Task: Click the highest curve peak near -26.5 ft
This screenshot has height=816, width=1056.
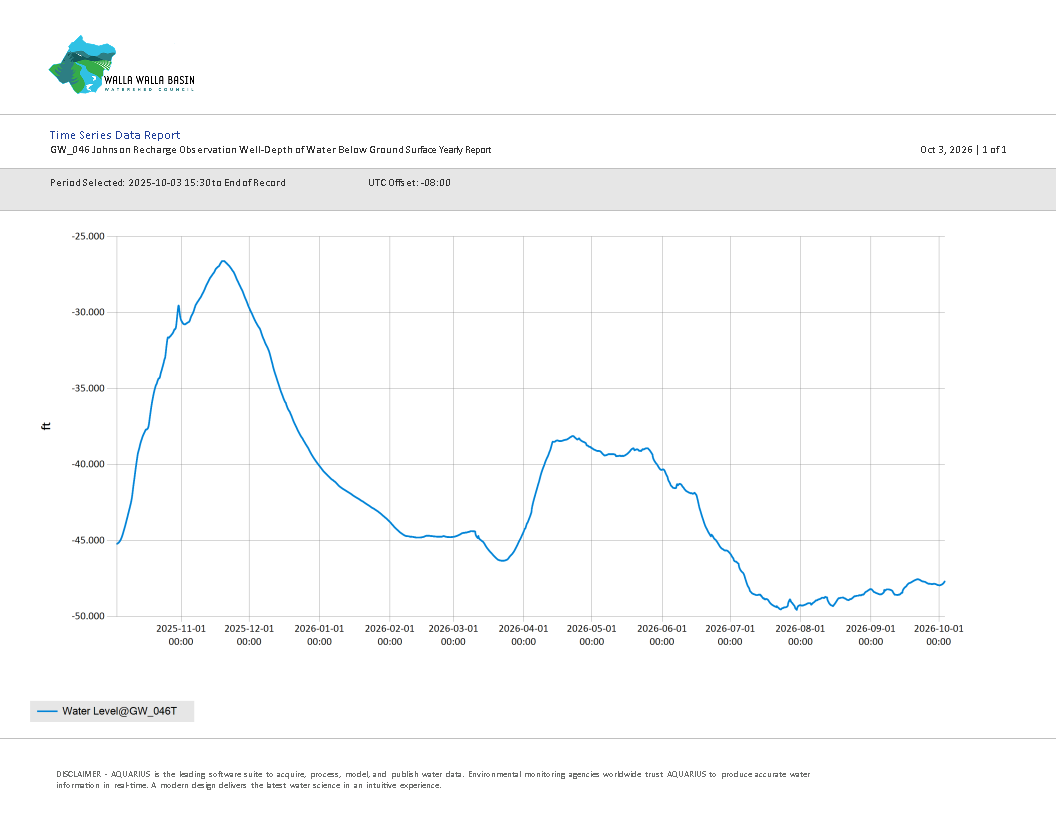Action: 224,261
